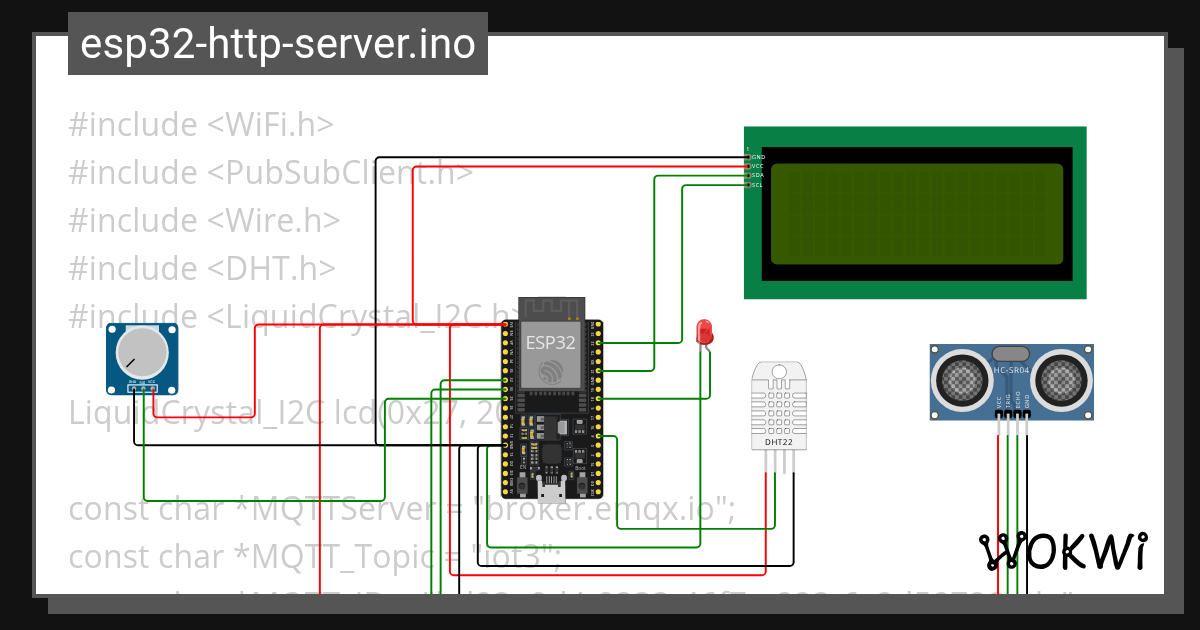Viewport: 1200px width, 630px height.
Task: Click the green LCD display module
Action: 915,212
